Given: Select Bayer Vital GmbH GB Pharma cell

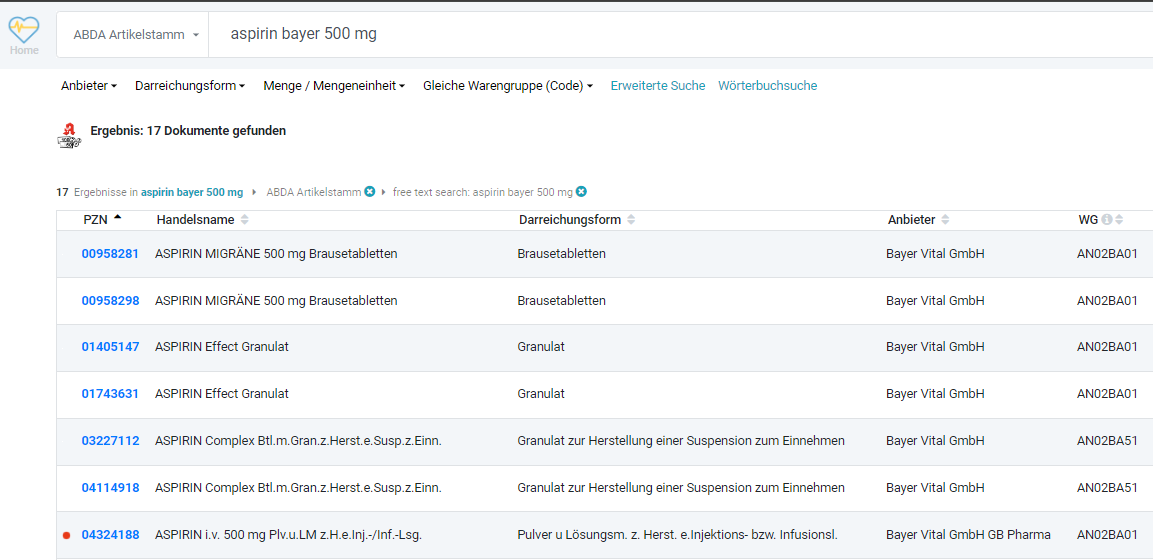Looking at the screenshot, I should coord(968,535).
